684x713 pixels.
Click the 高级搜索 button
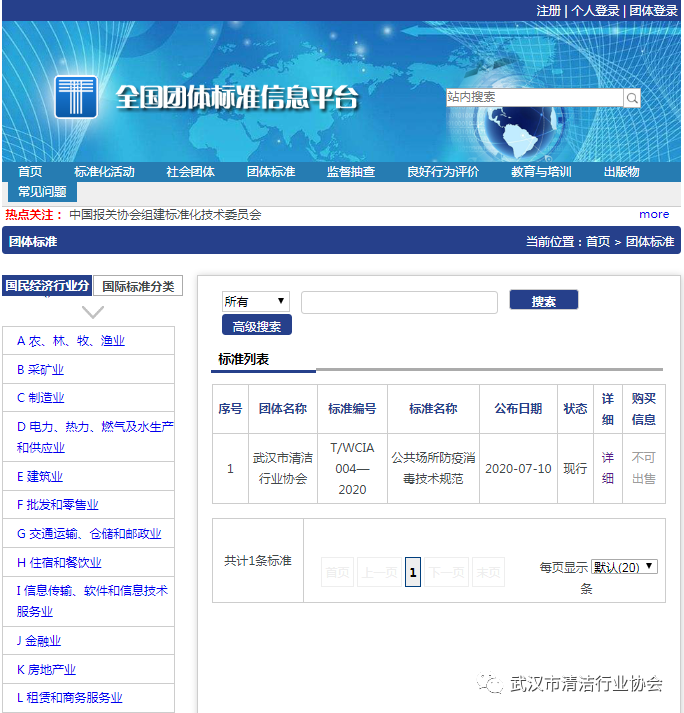coord(257,325)
